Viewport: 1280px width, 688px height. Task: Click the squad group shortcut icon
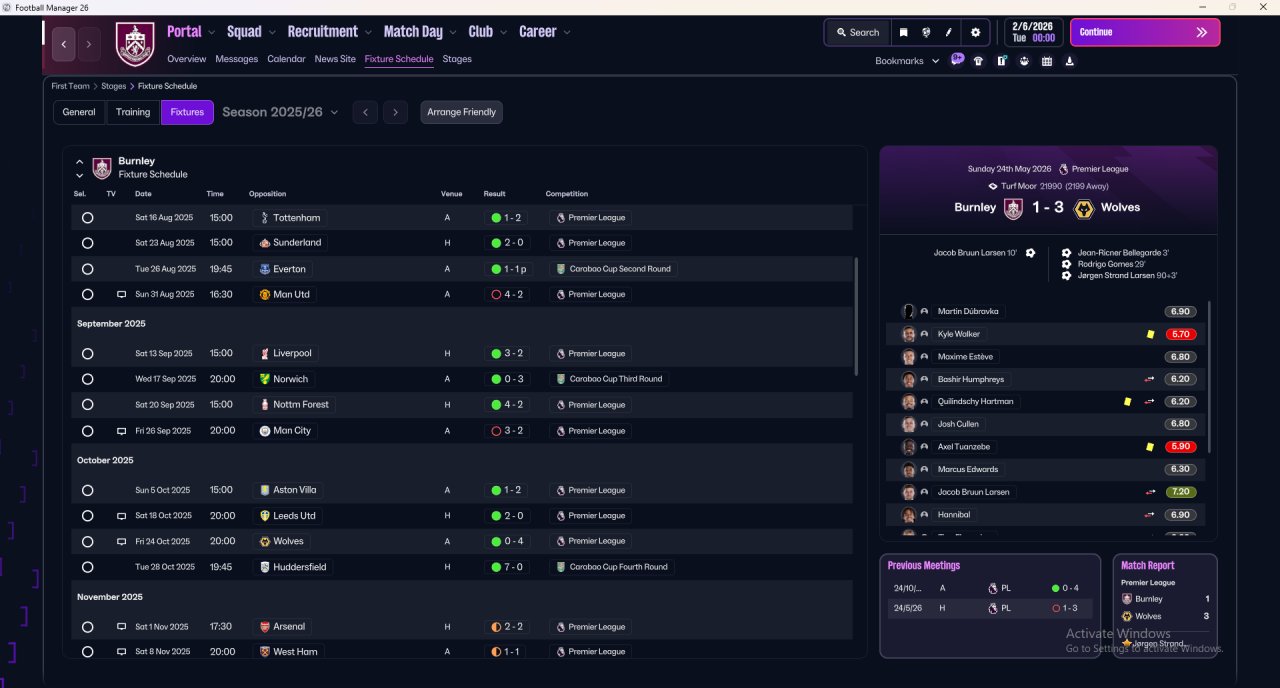click(x=1024, y=61)
